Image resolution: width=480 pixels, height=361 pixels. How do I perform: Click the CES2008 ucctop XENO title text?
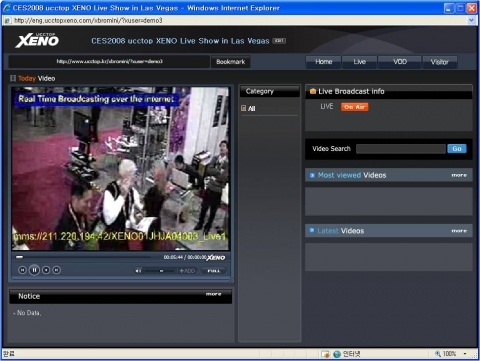[x=180, y=41]
